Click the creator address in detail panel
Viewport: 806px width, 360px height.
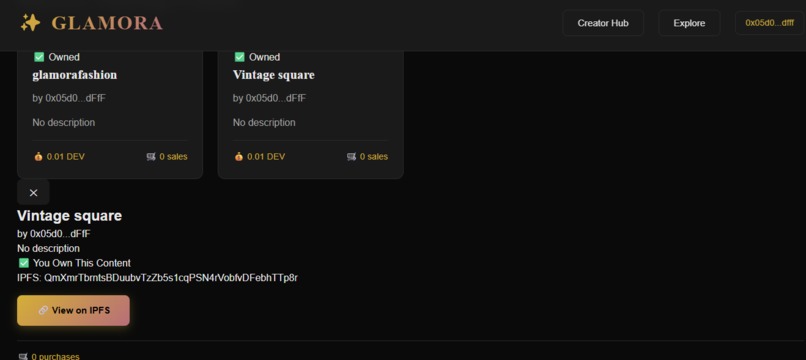(x=54, y=233)
